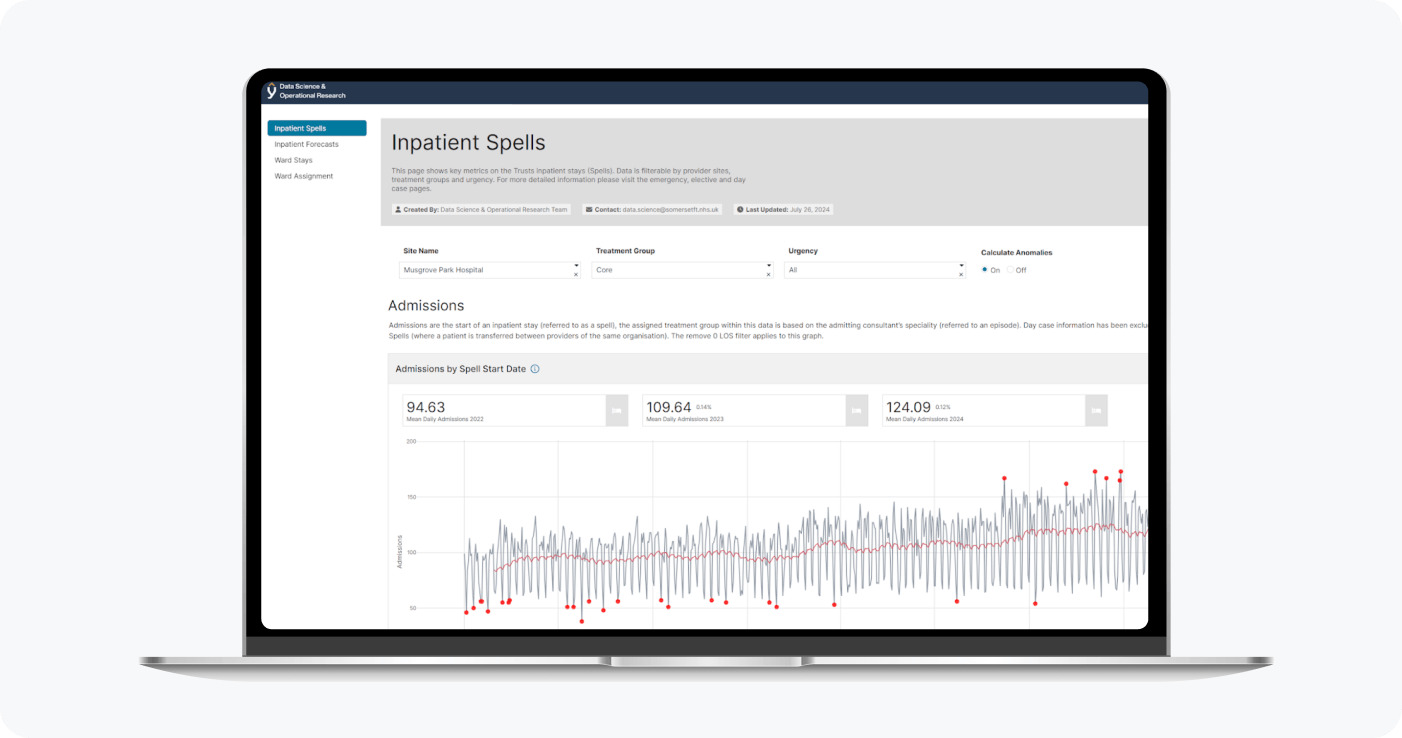Click the 124.09 Mean Daily Admissions 2024 card
Image resolution: width=1402 pixels, height=738 pixels.
(x=995, y=410)
